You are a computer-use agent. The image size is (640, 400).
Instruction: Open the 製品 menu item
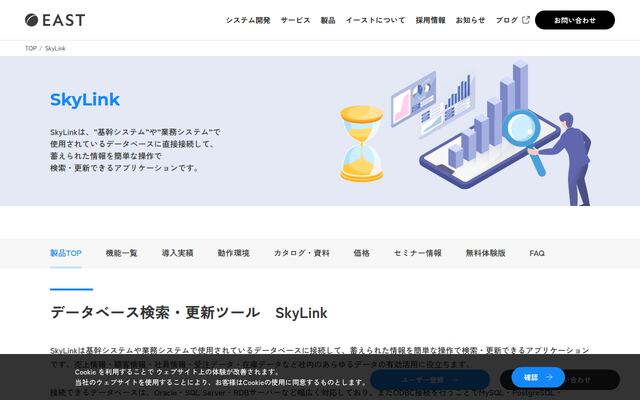[x=328, y=20]
